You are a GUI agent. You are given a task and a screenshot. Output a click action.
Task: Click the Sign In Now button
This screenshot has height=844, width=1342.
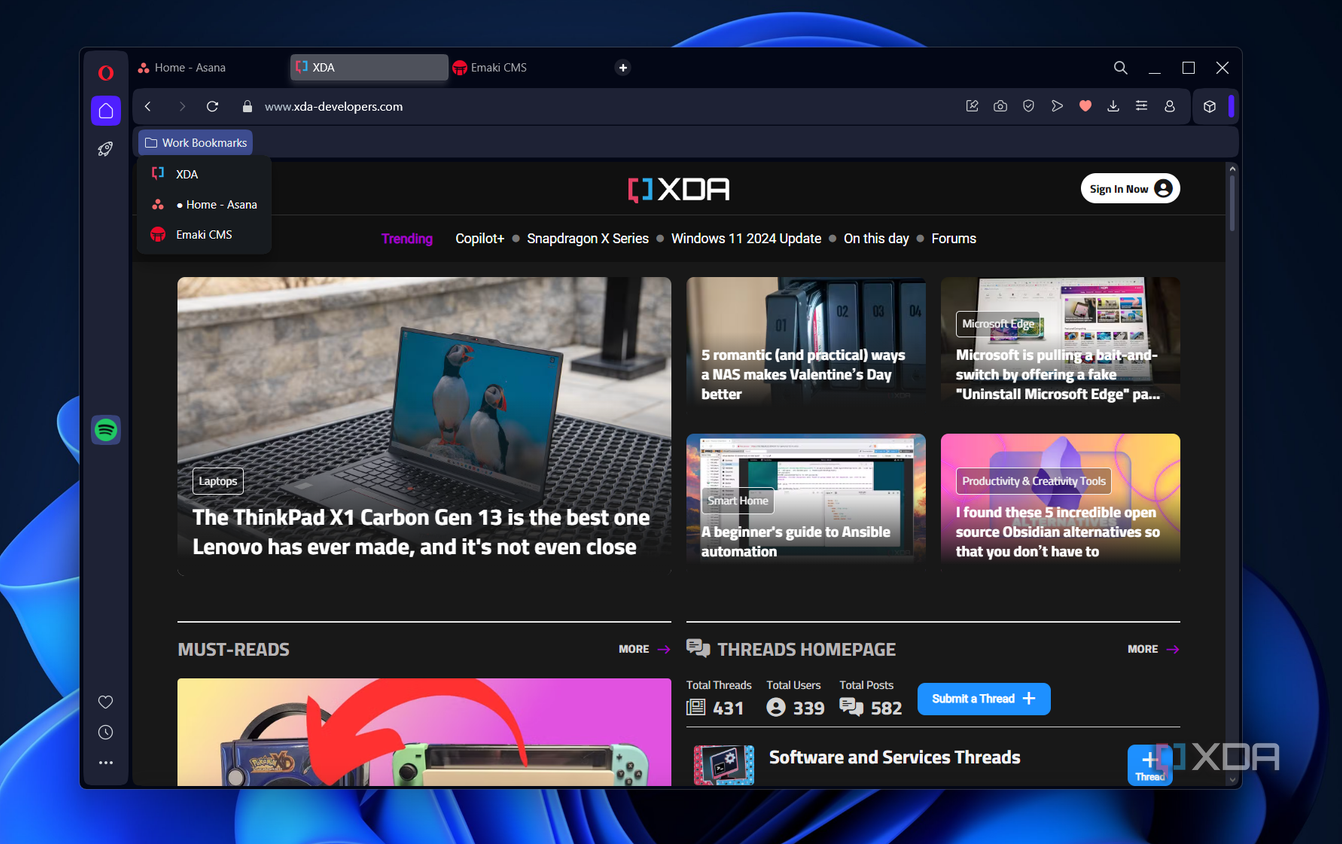tap(1130, 189)
